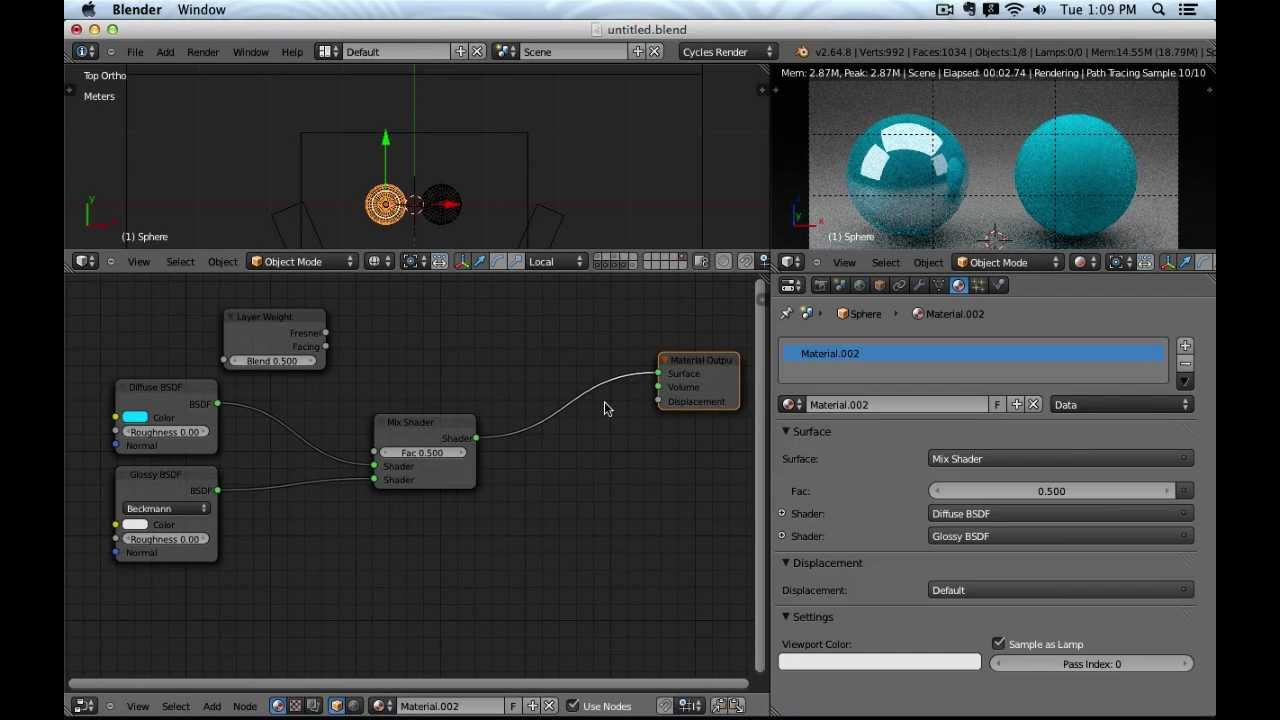Select Glossy BSDF shader input button
This screenshot has height=720, width=1280.
click(1060, 536)
